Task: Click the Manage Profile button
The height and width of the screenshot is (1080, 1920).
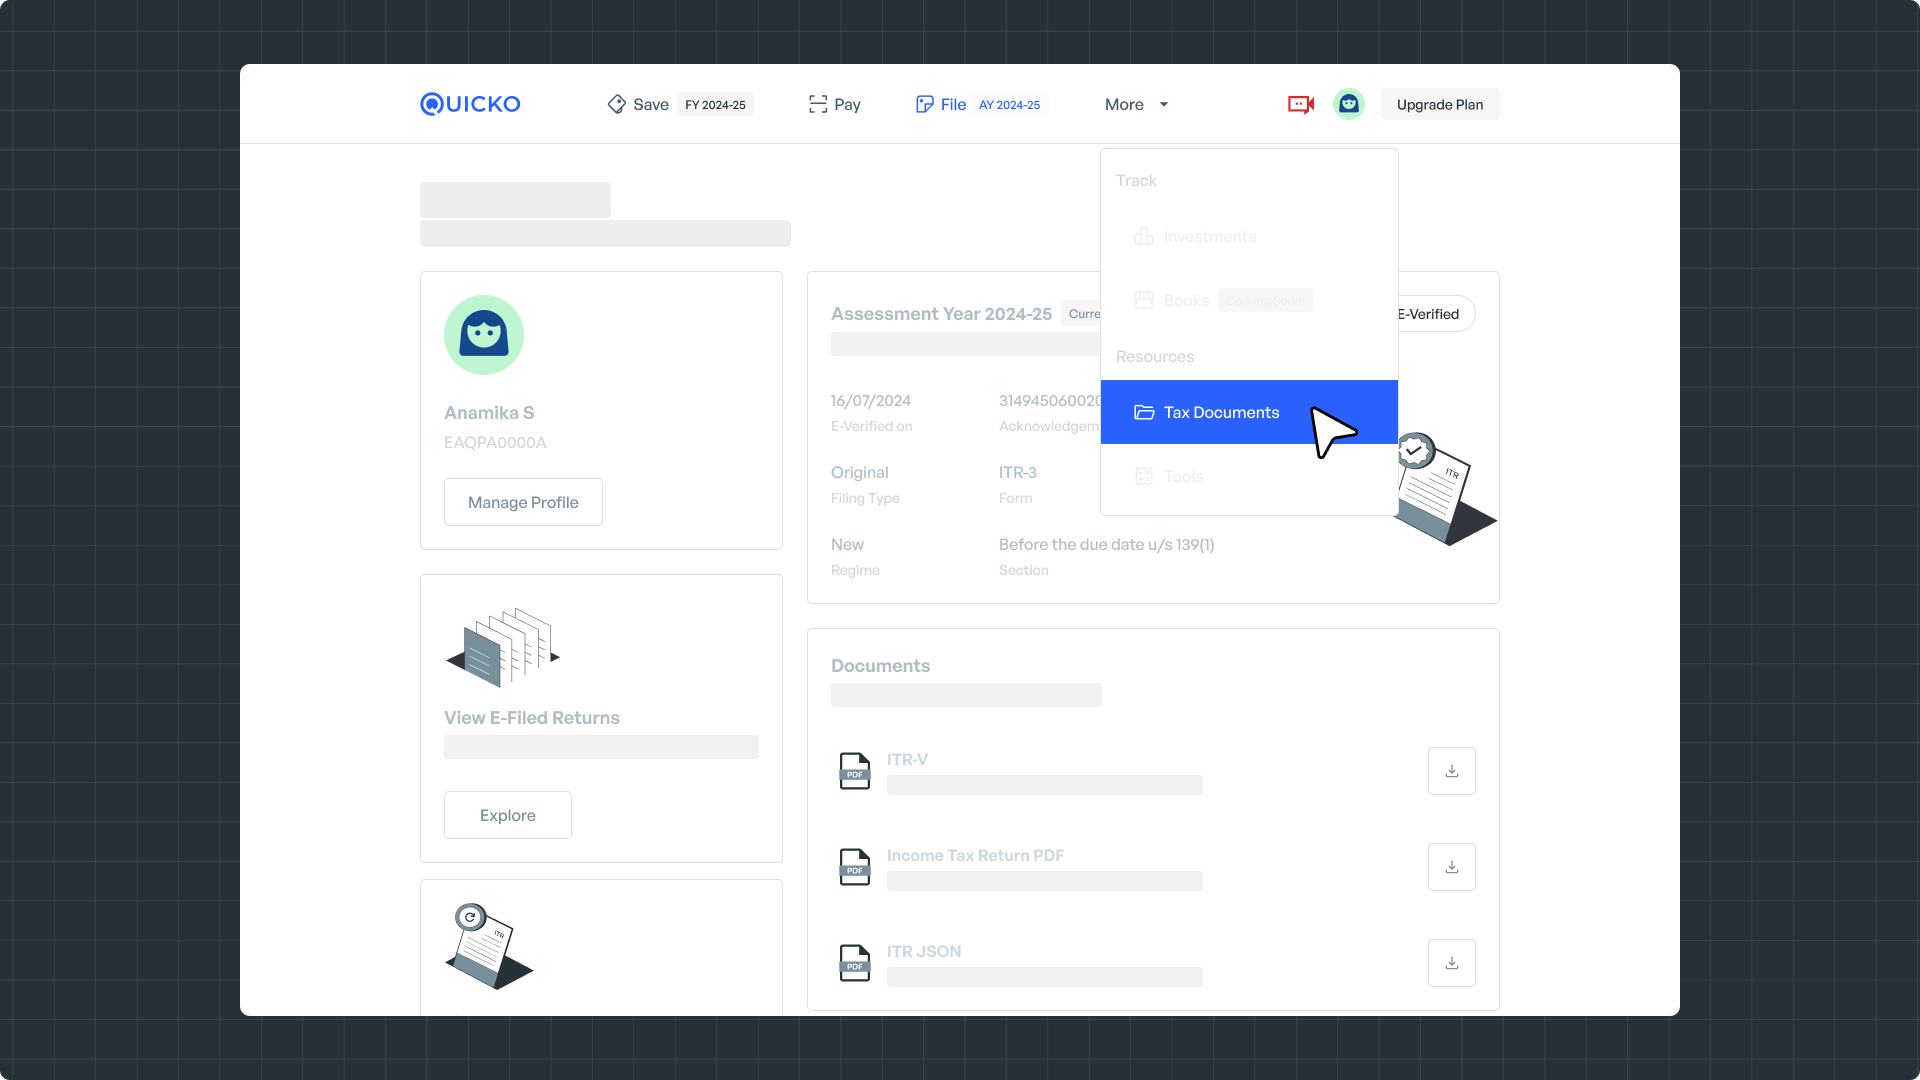Action: [523, 502]
